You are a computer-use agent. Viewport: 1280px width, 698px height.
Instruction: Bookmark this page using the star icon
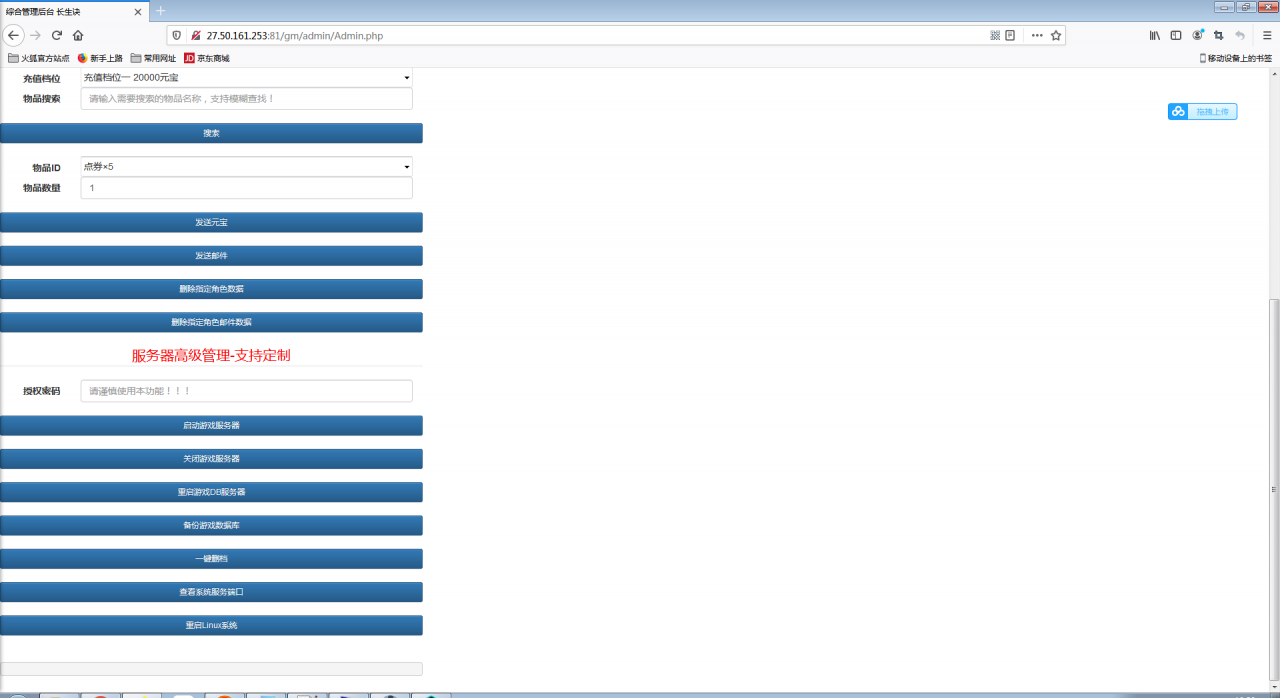click(x=1055, y=35)
